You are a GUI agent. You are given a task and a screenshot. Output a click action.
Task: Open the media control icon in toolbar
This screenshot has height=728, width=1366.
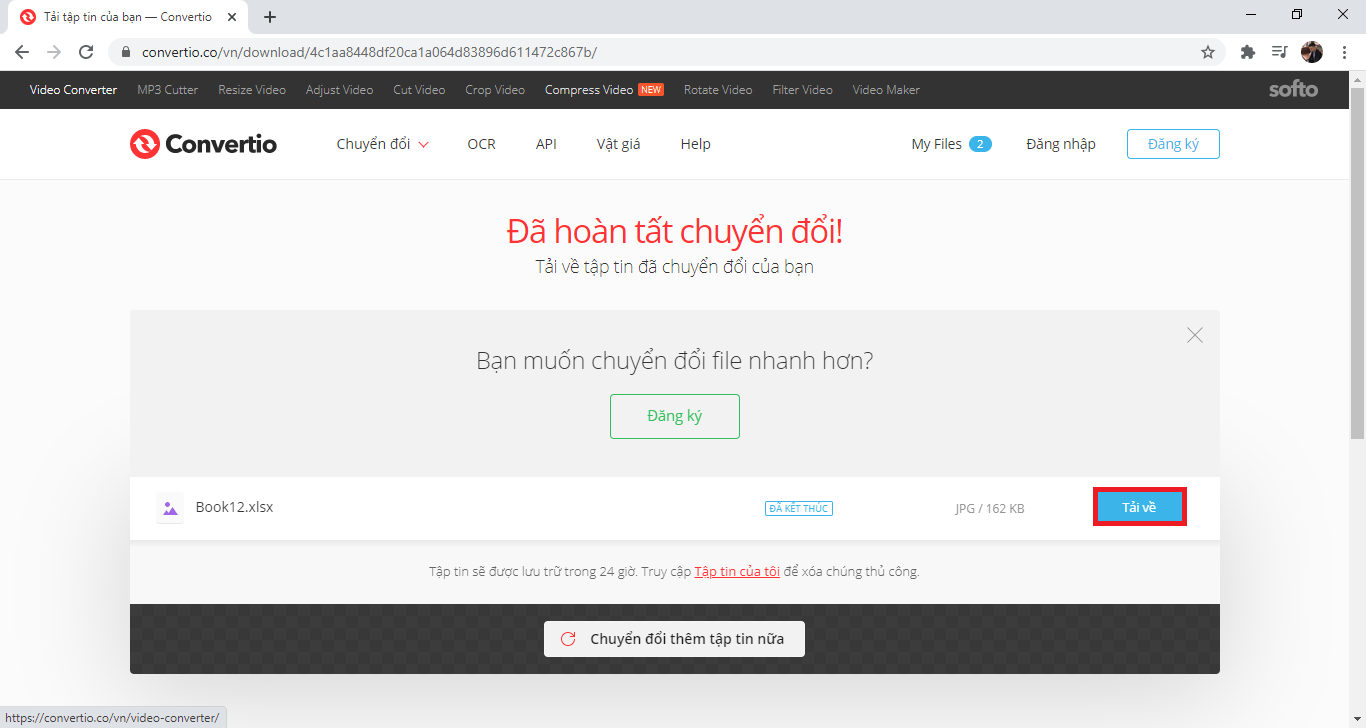pyautogui.click(x=1280, y=52)
